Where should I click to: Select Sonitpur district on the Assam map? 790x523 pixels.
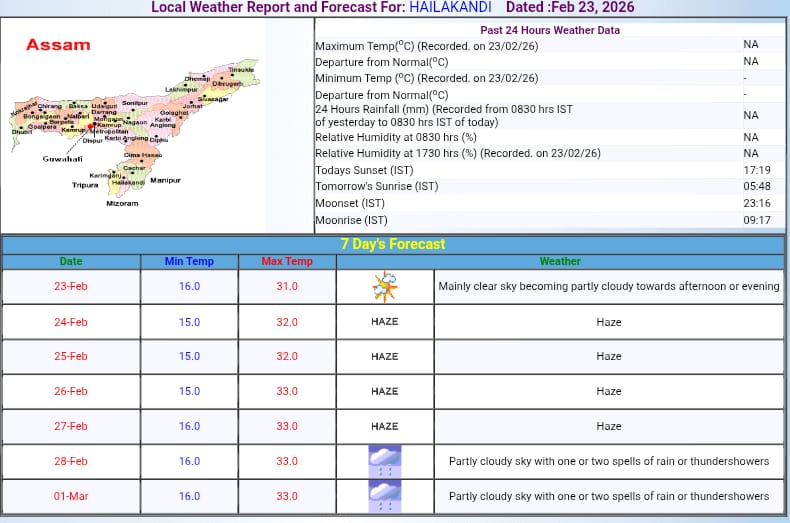click(134, 103)
